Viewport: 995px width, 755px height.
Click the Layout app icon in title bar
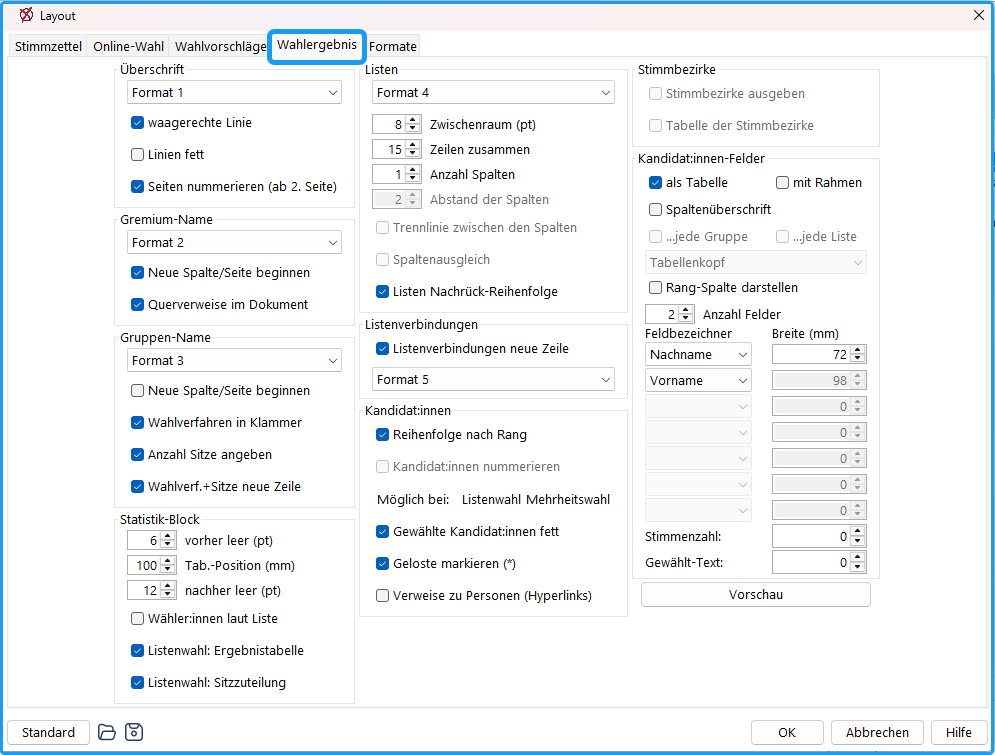point(26,15)
